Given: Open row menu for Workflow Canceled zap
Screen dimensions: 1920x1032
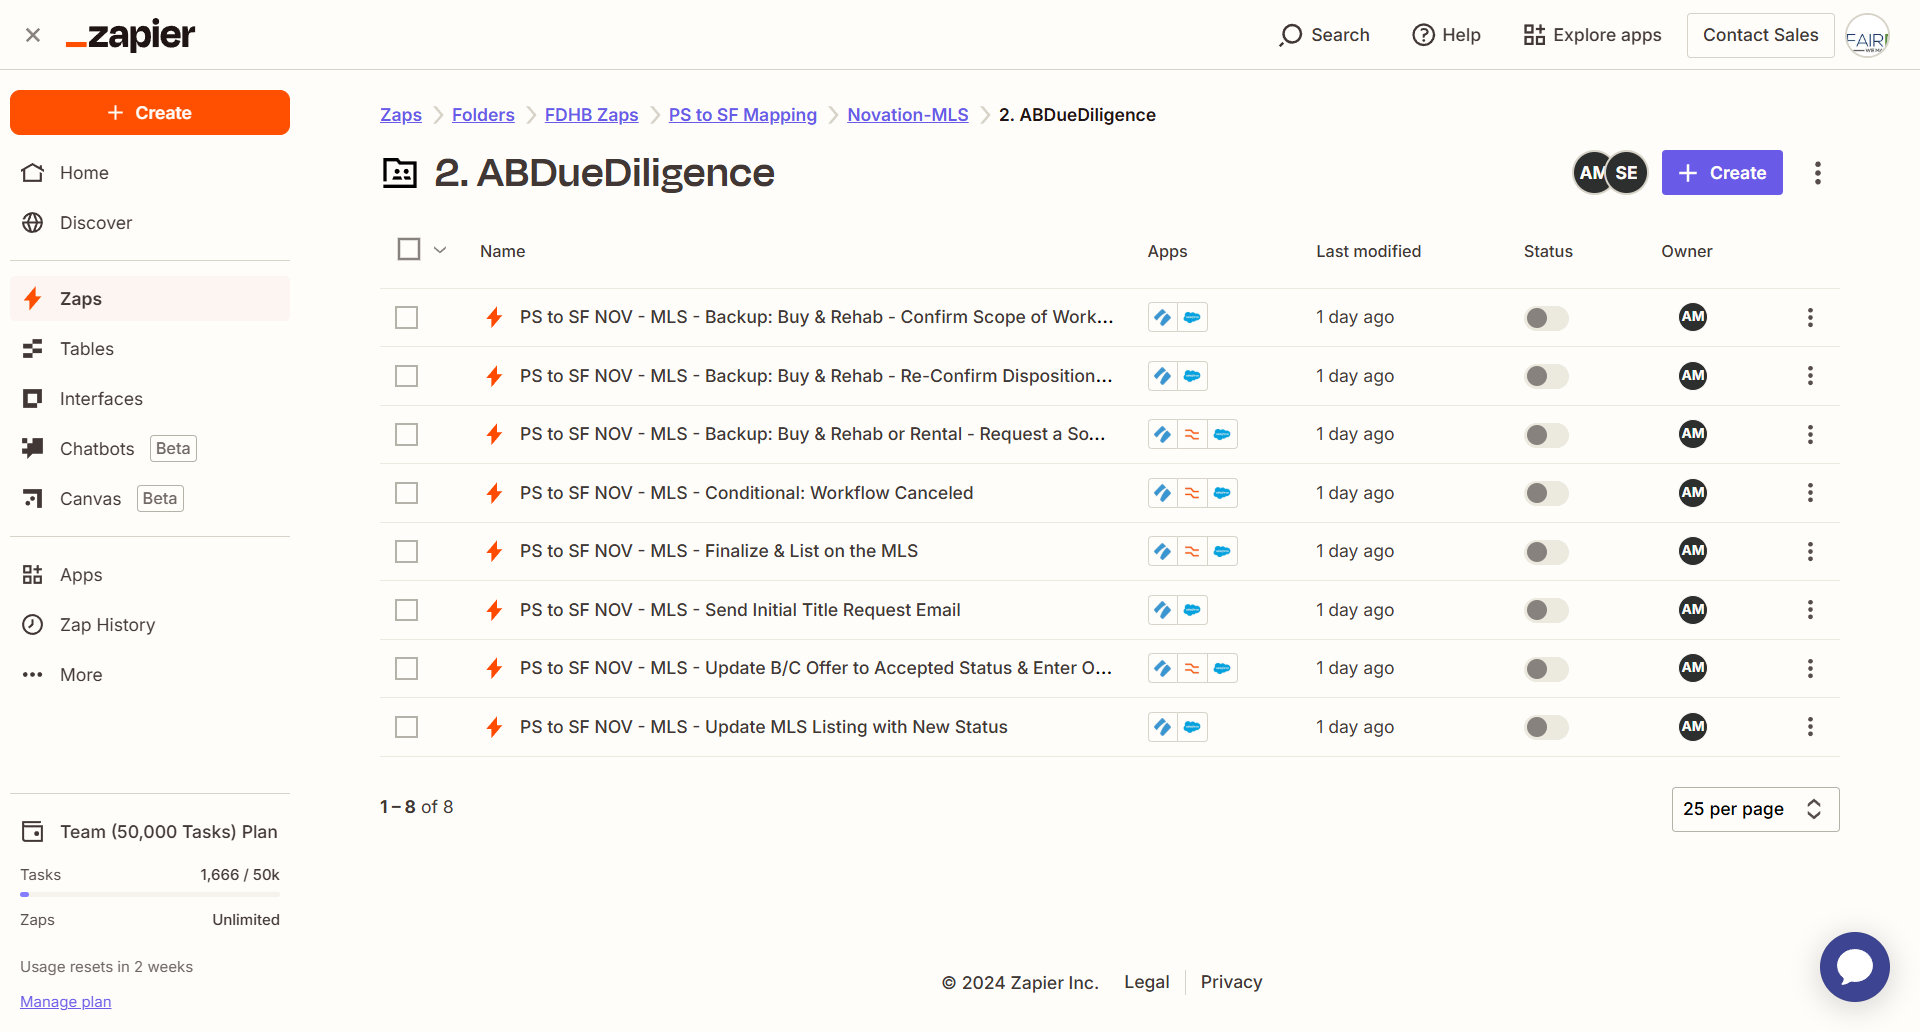Looking at the screenshot, I should pyautogui.click(x=1810, y=493).
